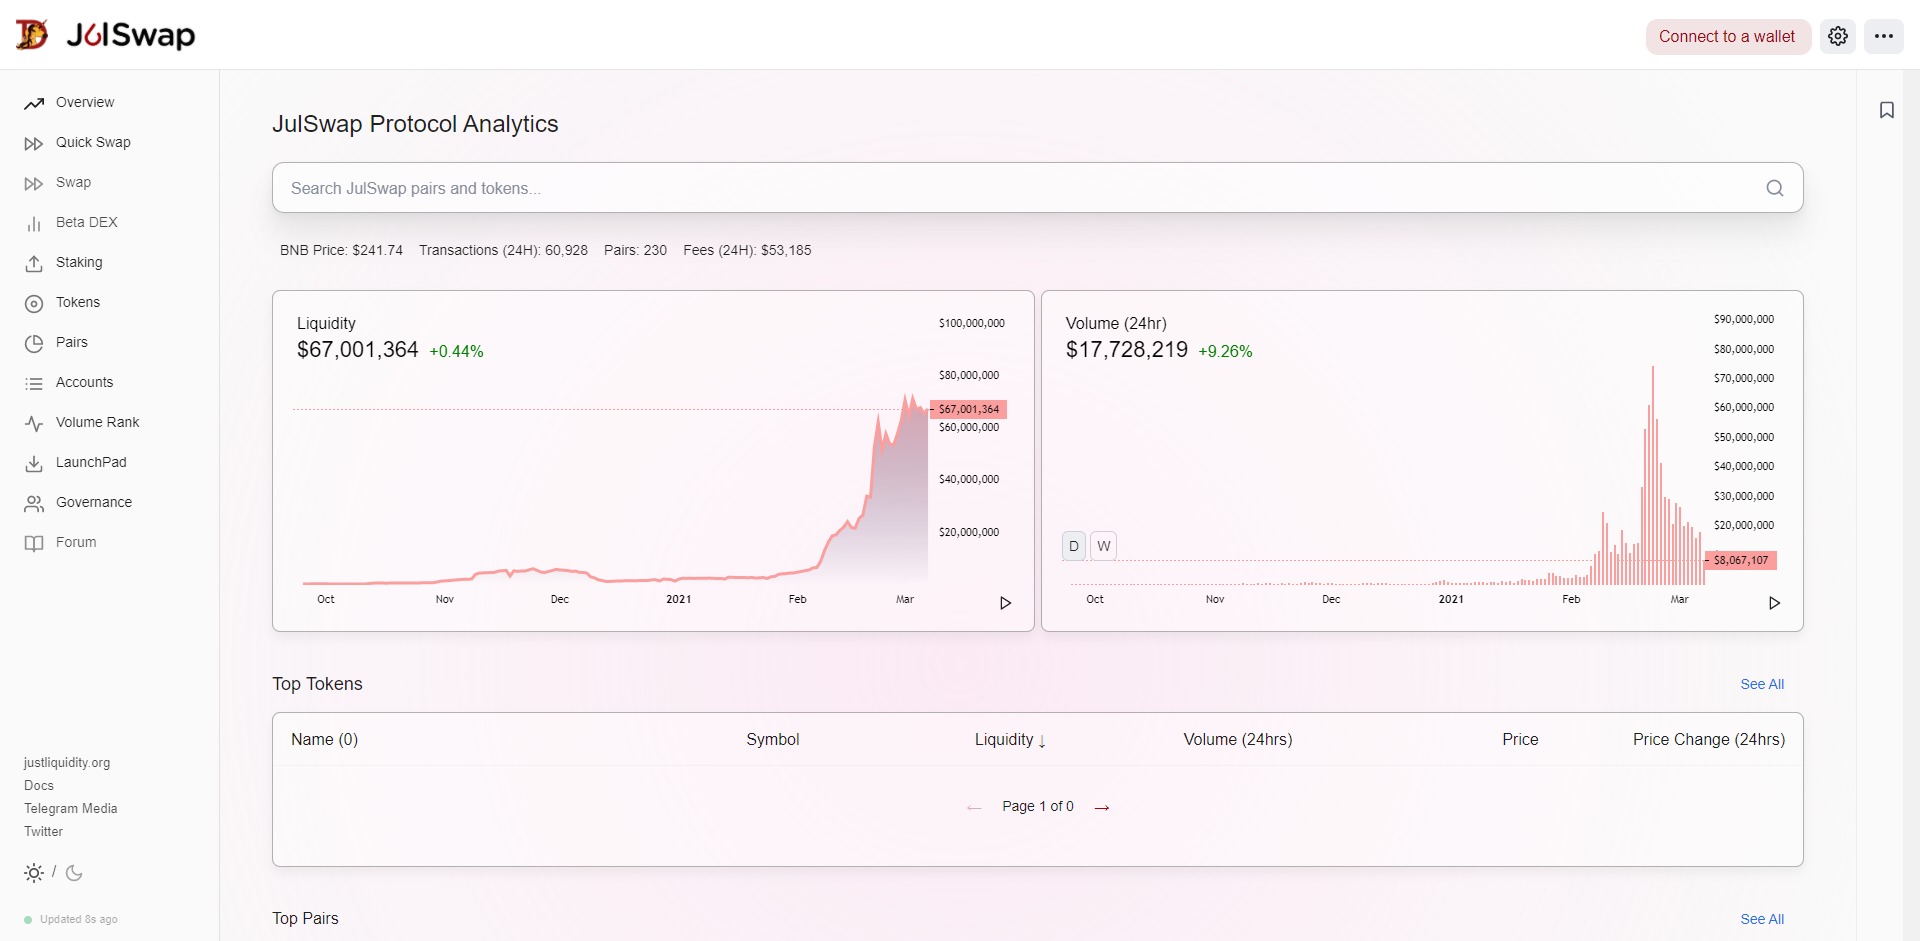Open the Telegram Media link
1920x941 pixels.
click(71, 809)
